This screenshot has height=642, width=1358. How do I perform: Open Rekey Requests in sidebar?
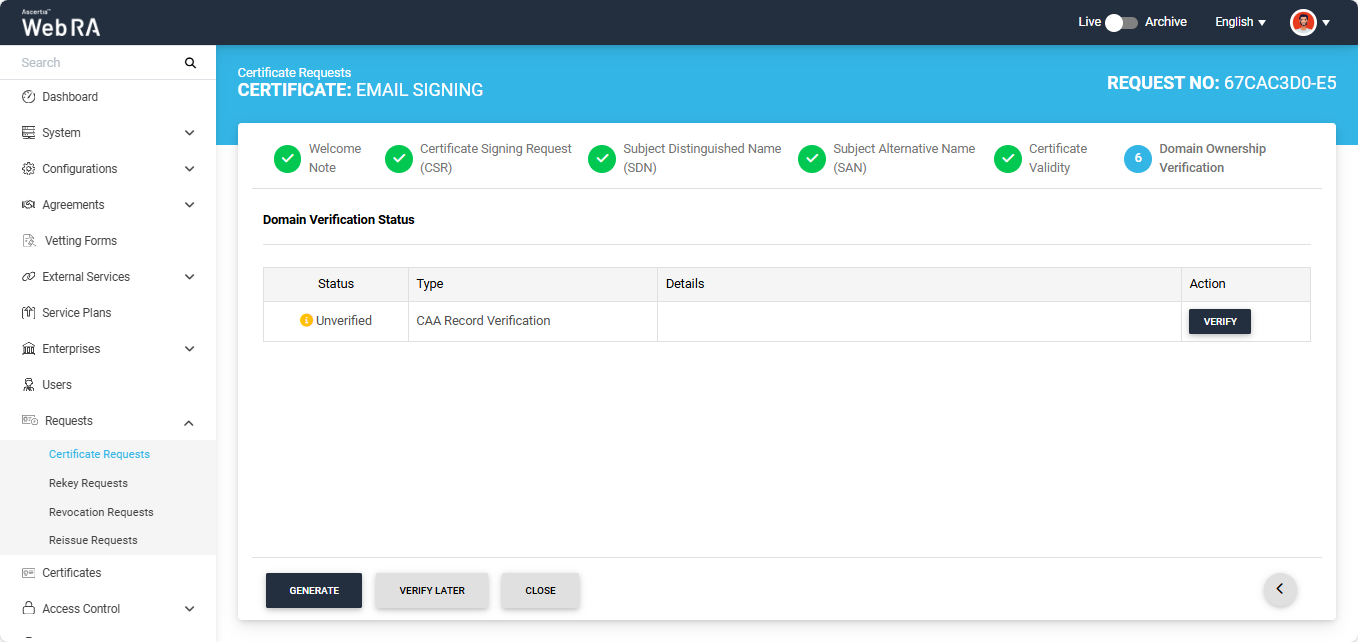coord(88,483)
